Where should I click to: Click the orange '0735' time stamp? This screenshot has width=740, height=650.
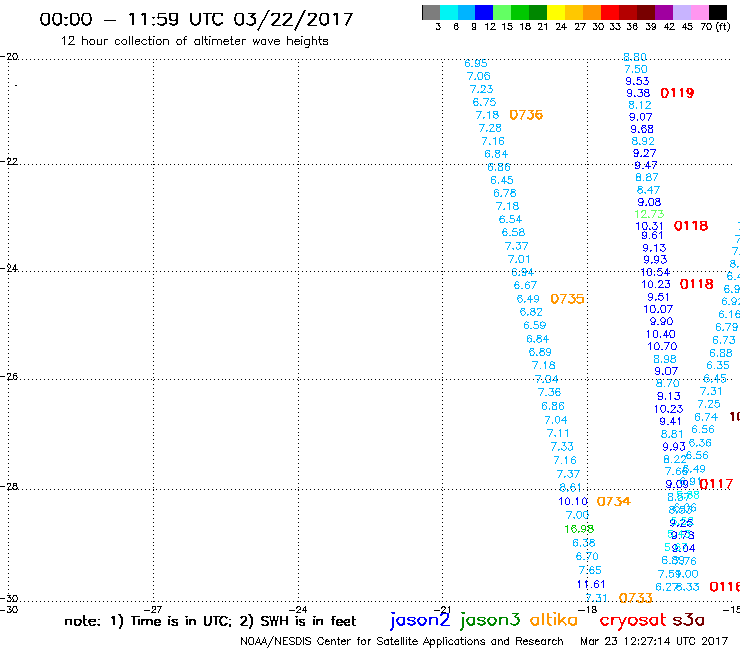(567, 299)
